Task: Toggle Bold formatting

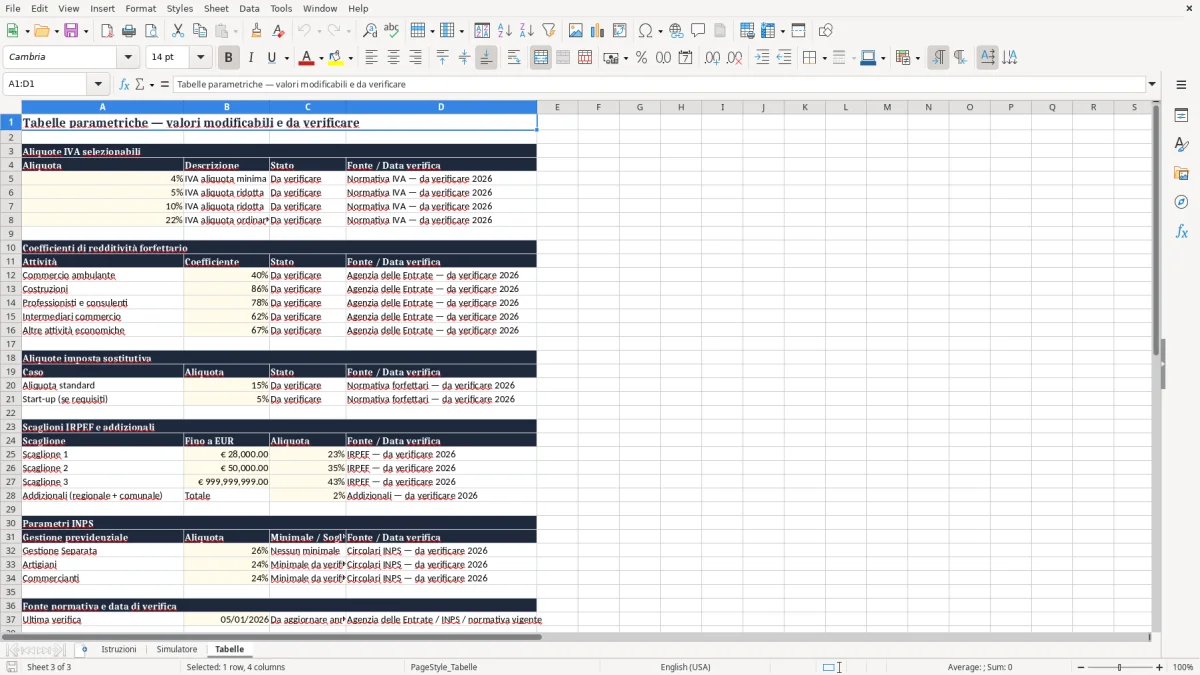Action: click(228, 58)
